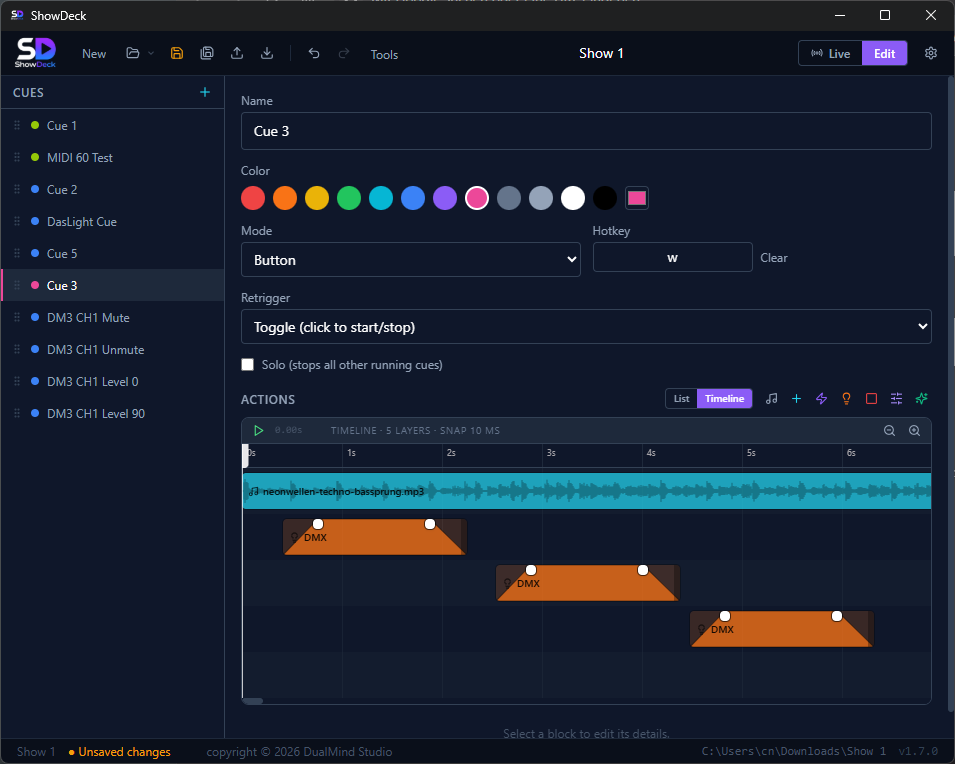Image resolution: width=955 pixels, height=764 pixels.
Task: Pick the red color swatch
Action: point(253,198)
